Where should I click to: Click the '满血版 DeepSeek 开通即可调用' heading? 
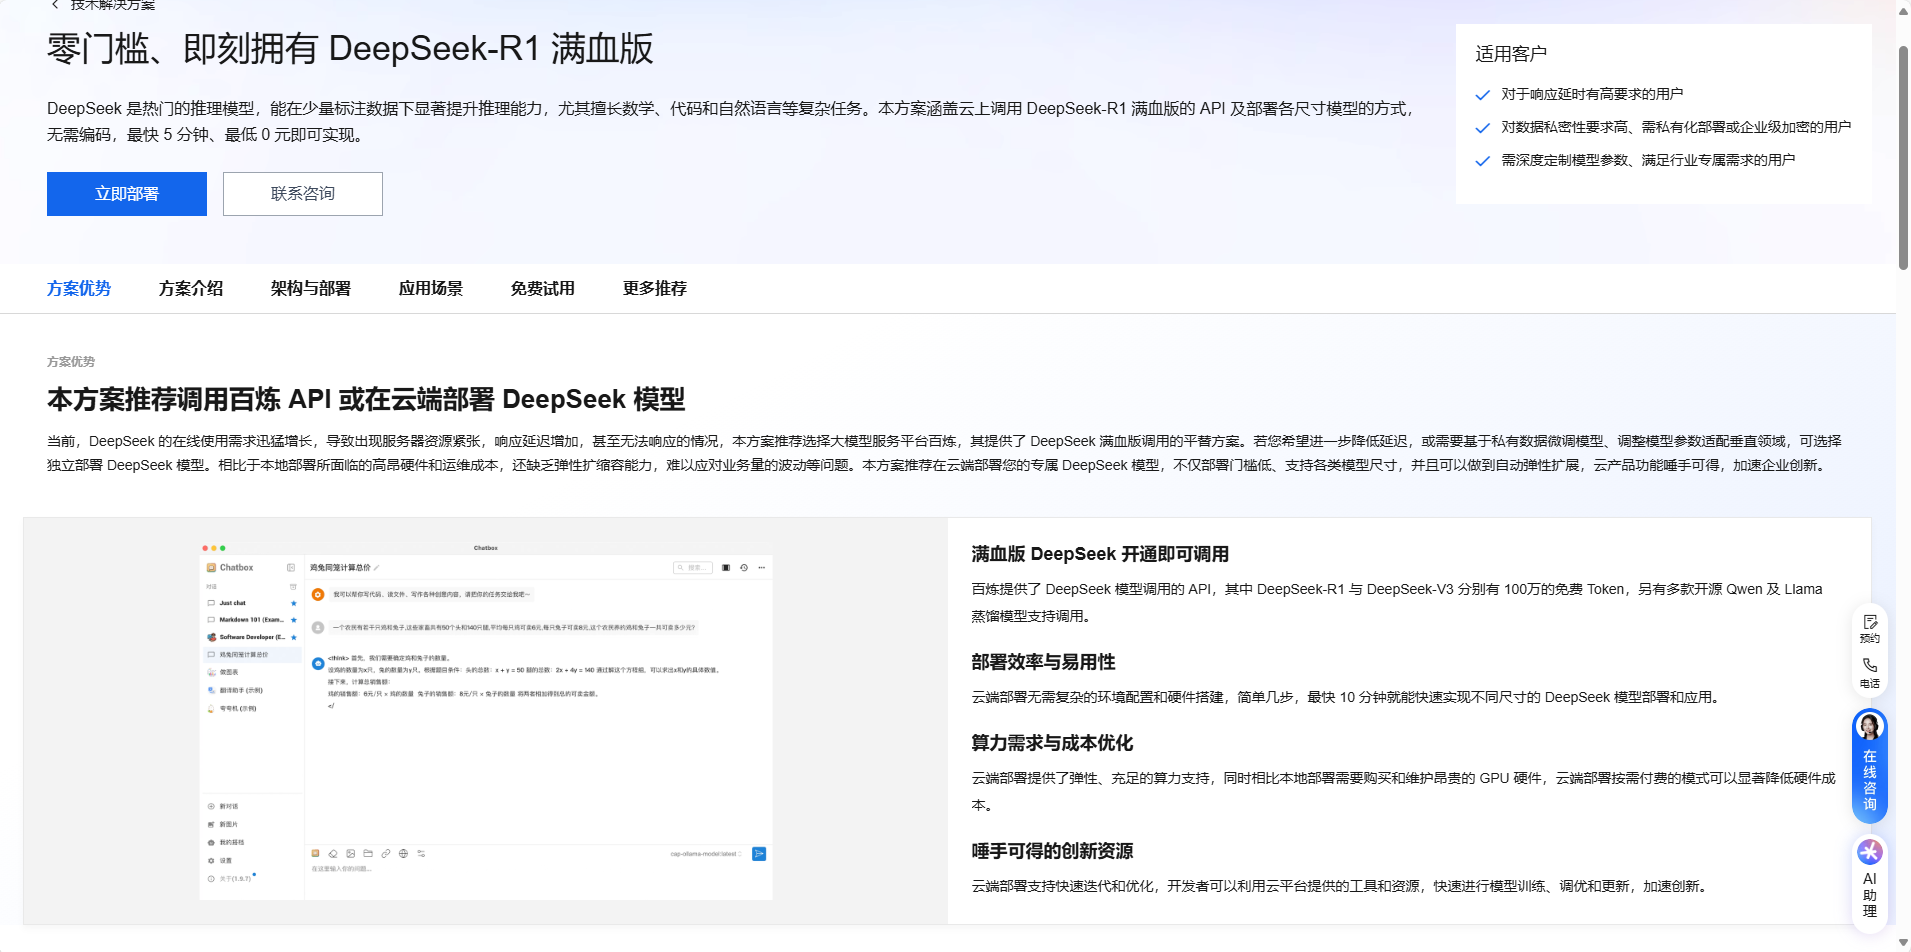(x=1100, y=554)
